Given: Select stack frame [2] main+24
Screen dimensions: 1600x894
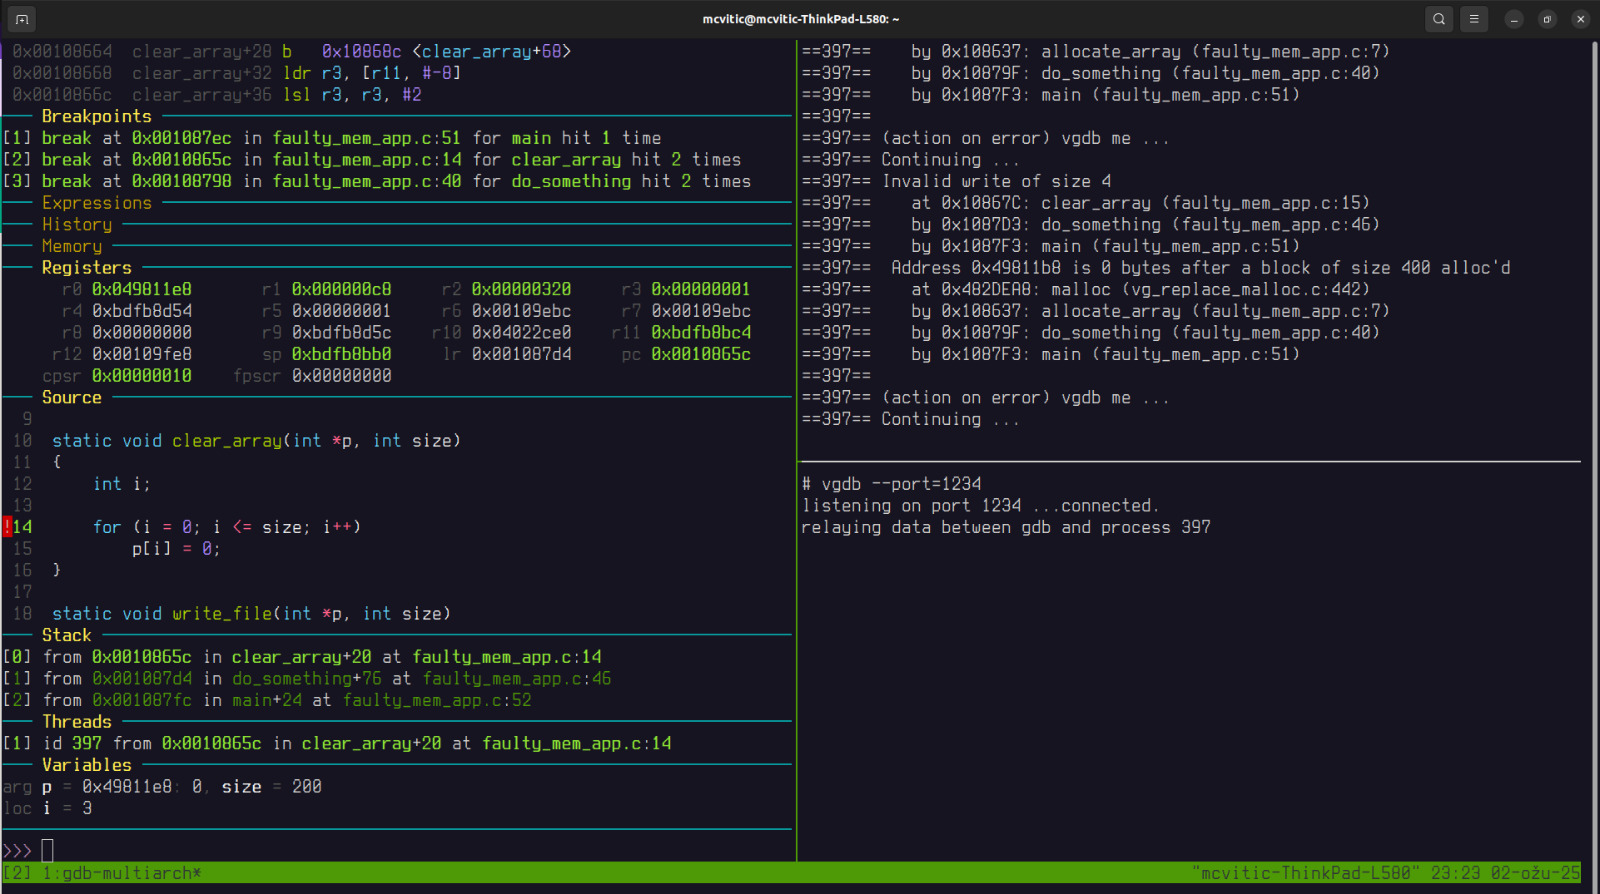Looking at the screenshot, I should pyautogui.click(x=267, y=700).
